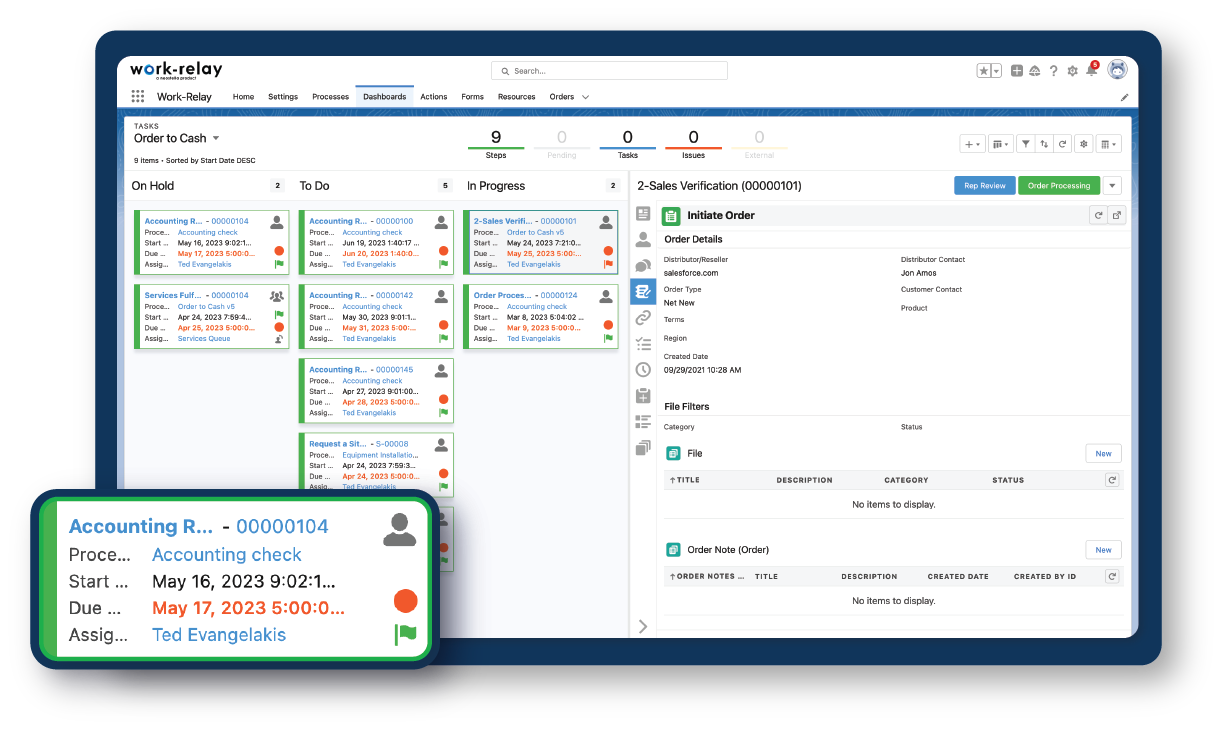Click the clock history icon in the sidebar

point(643,369)
